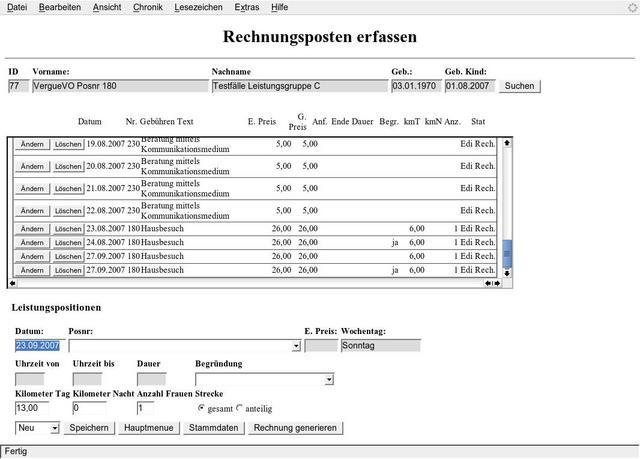The image size is (640, 459).
Task: Click Ändern for the 19.08.2007 entry
Action: pyautogui.click(x=32, y=144)
